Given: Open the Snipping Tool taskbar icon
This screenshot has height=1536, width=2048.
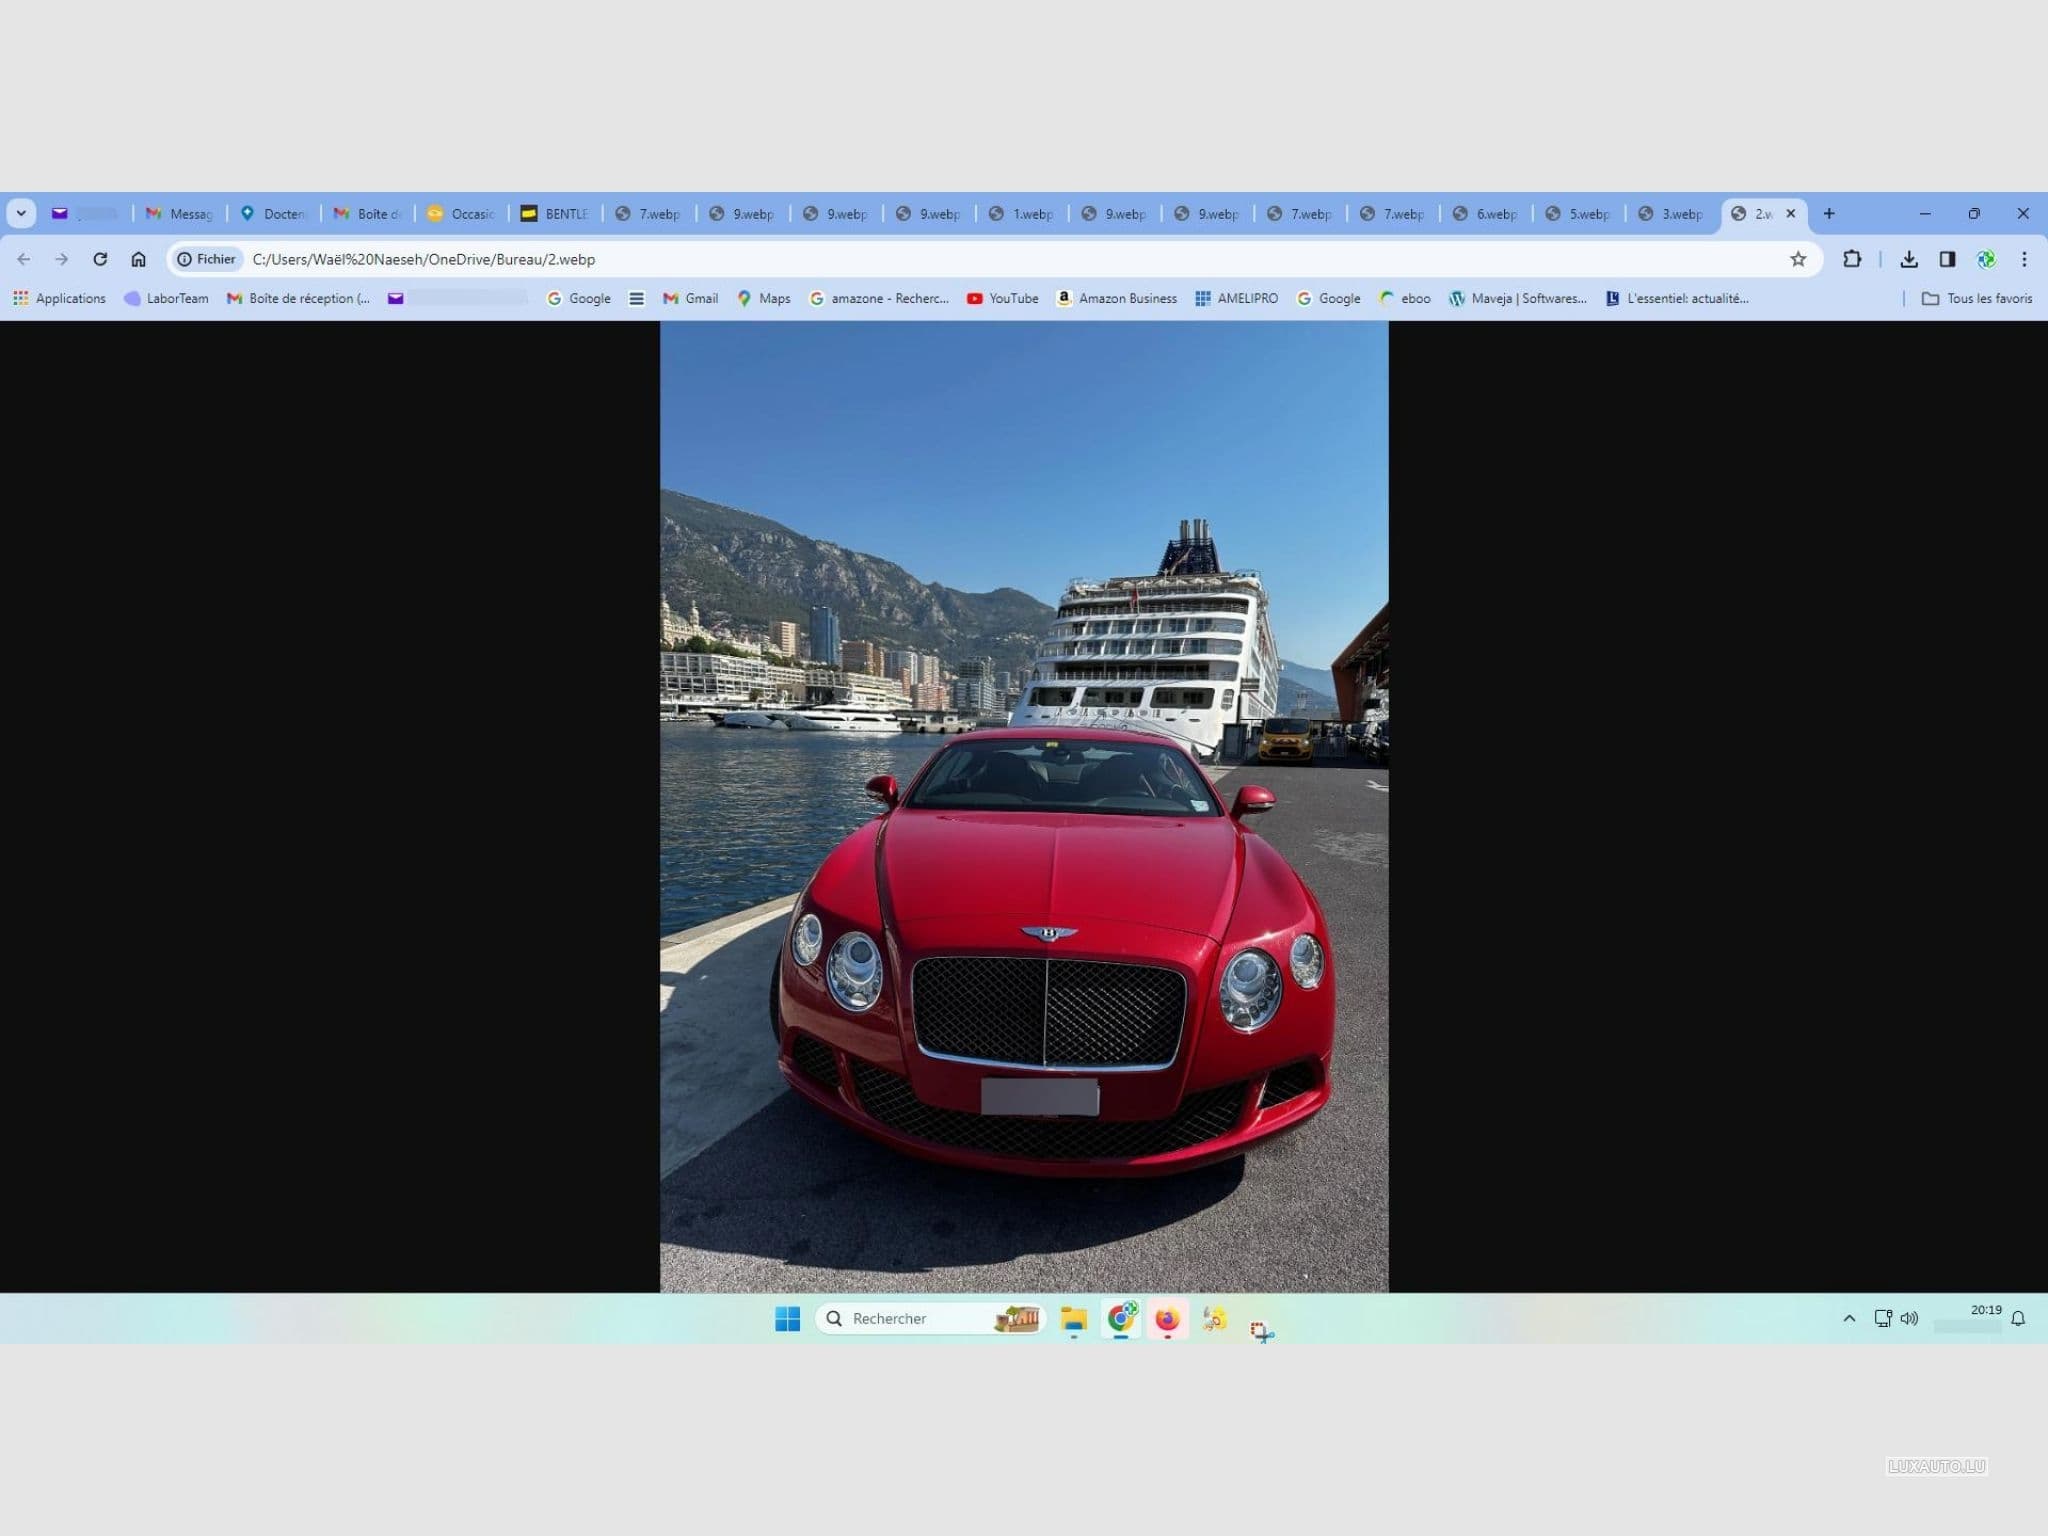Looking at the screenshot, I should pos(1261,1330).
